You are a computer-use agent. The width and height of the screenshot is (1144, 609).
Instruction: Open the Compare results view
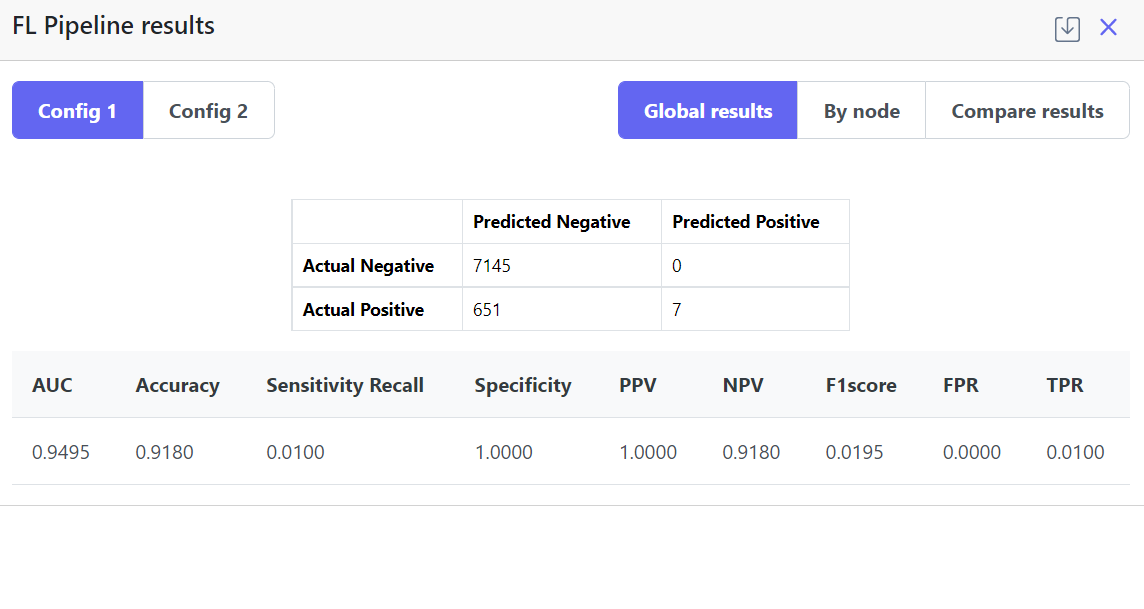coord(1027,111)
